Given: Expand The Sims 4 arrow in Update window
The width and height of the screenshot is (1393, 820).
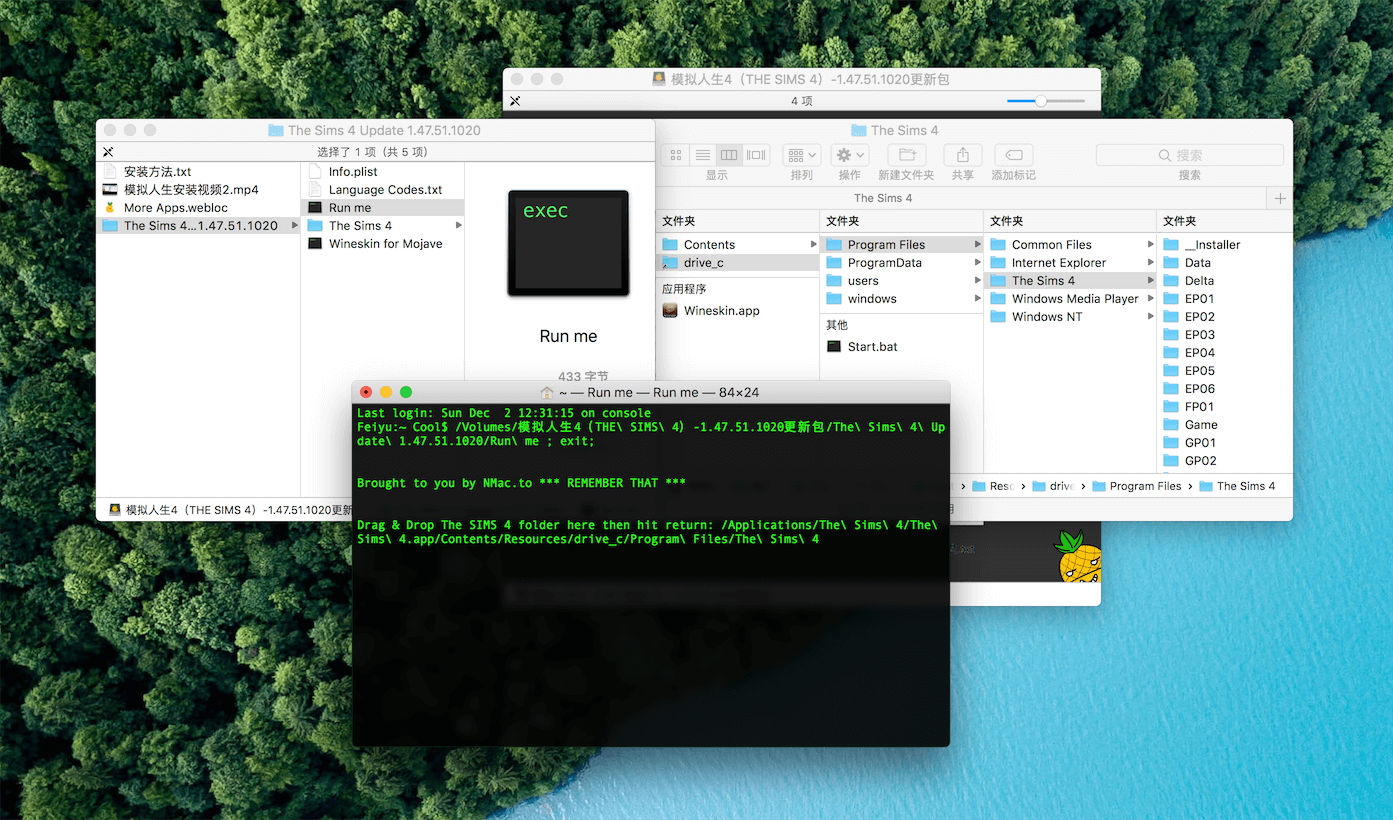Looking at the screenshot, I should coord(459,226).
